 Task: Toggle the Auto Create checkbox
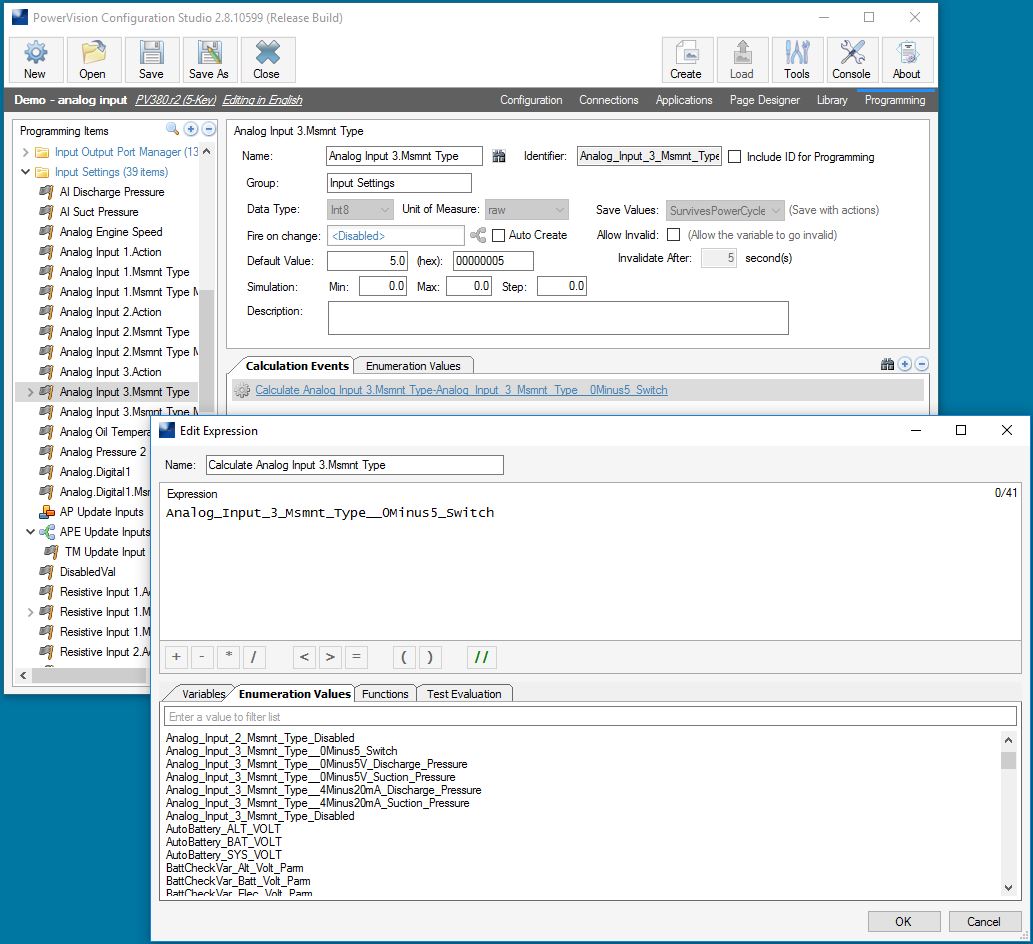[x=499, y=235]
